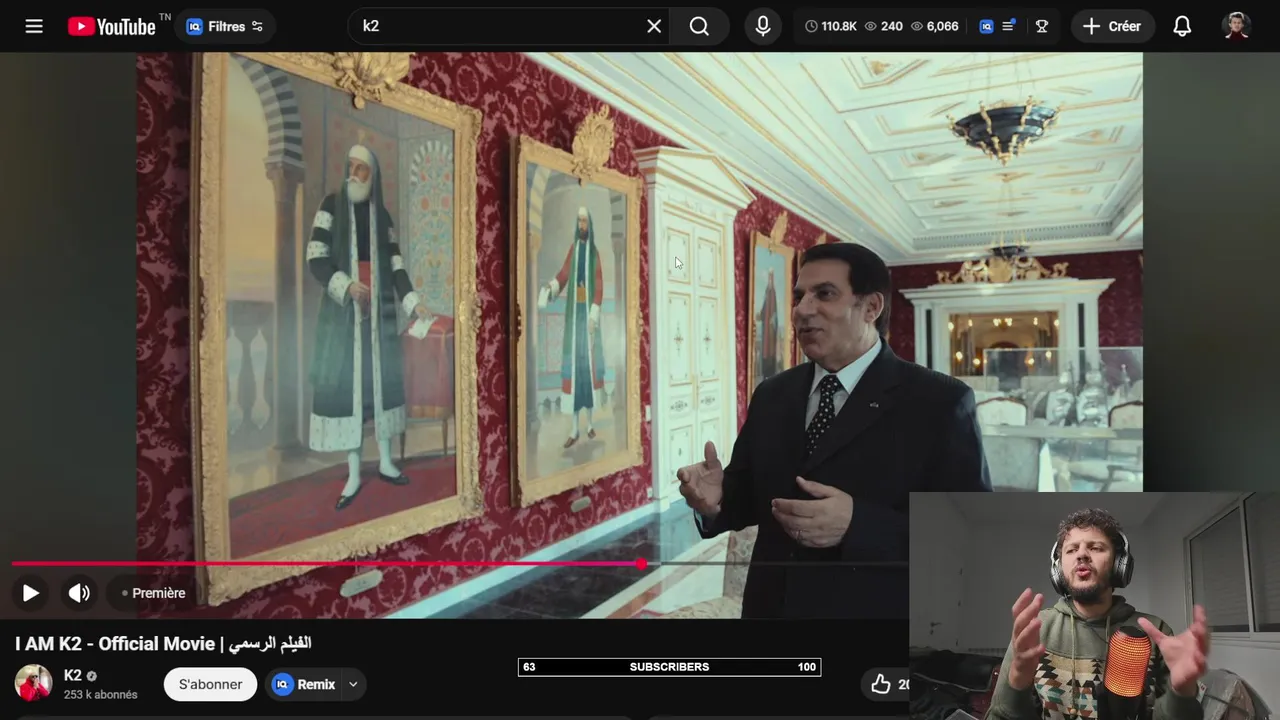The image size is (1280, 720).
Task: Run search with magnifying glass icon
Action: 699,26
